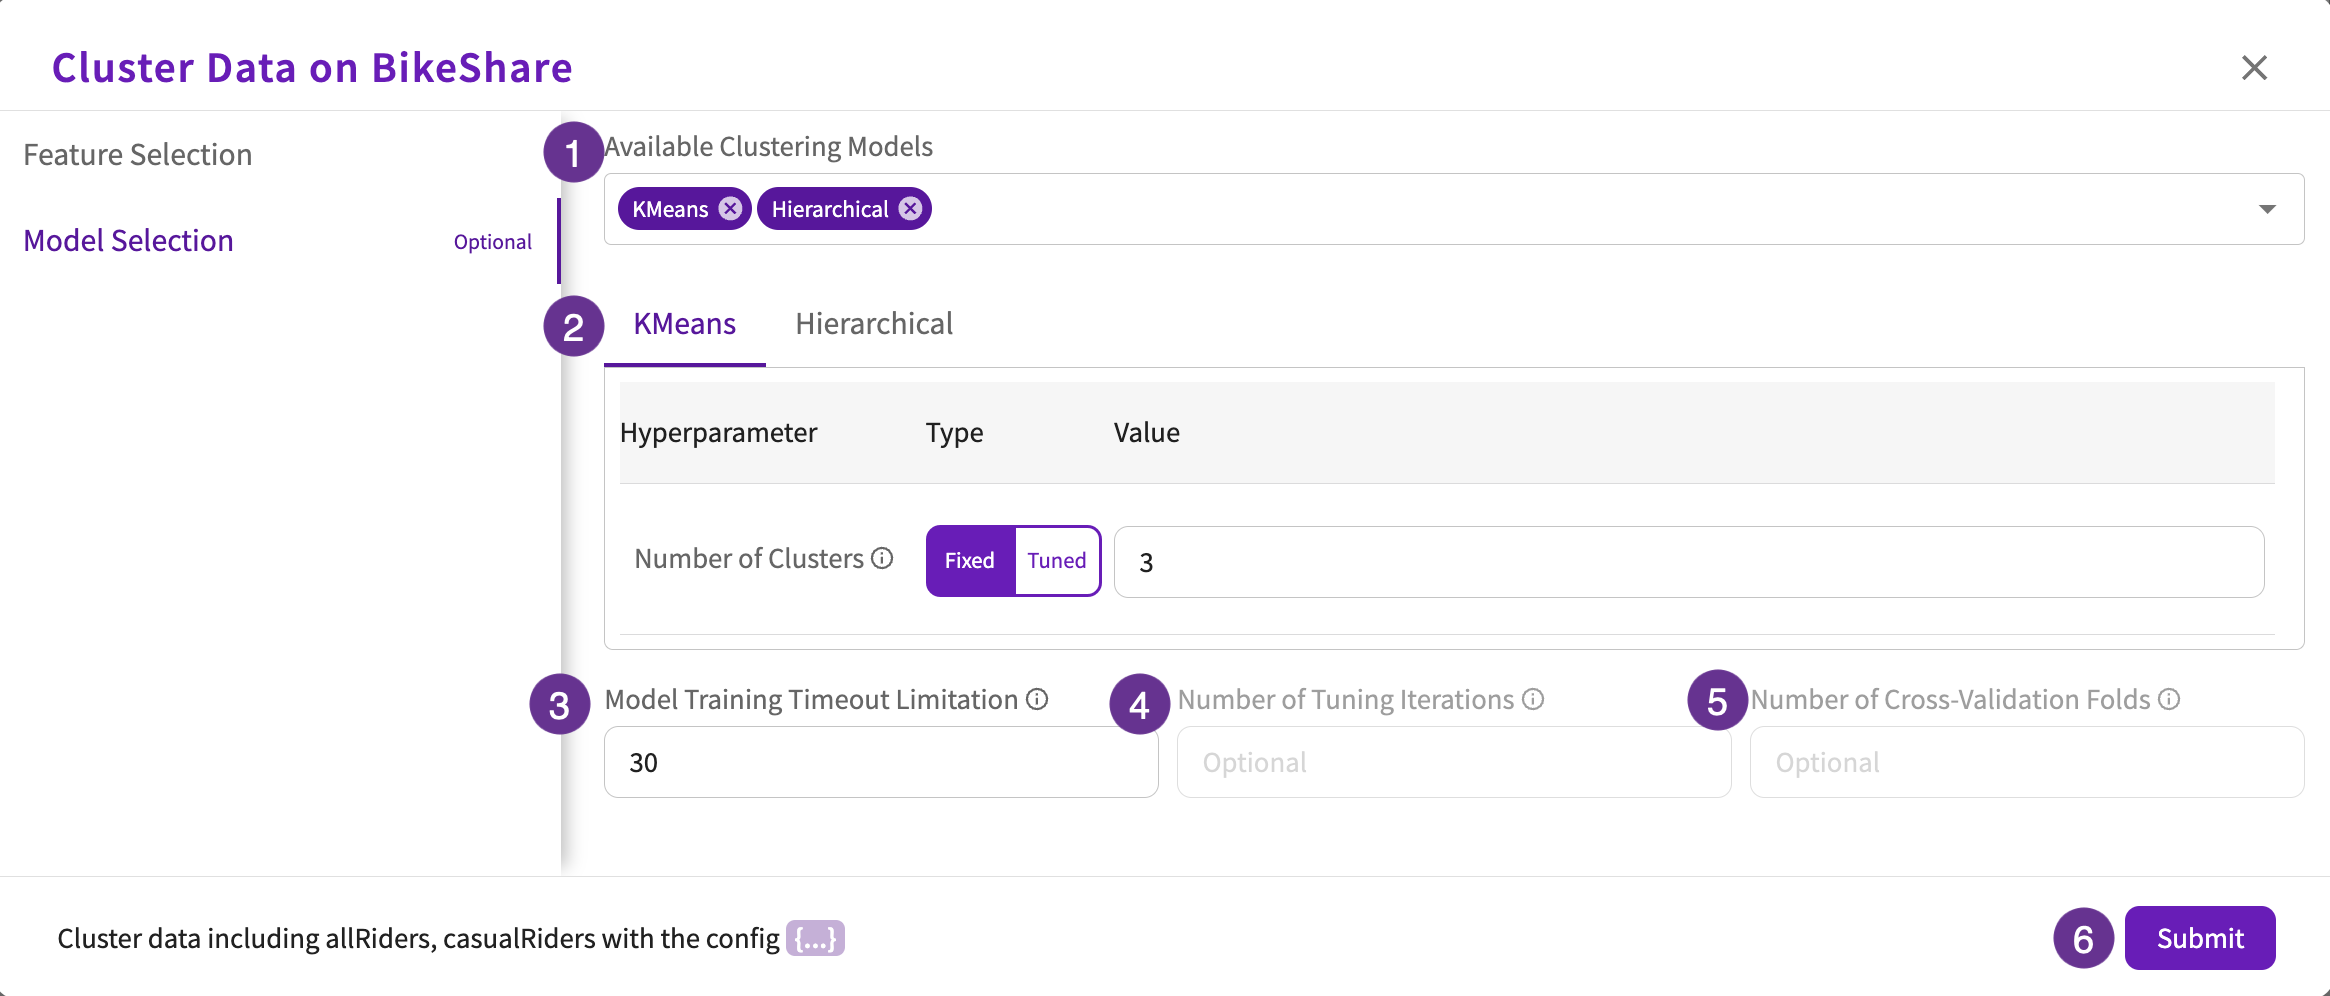Edit the Number of Clusters value field
The height and width of the screenshot is (996, 2330).
click(x=1689, y=562)
